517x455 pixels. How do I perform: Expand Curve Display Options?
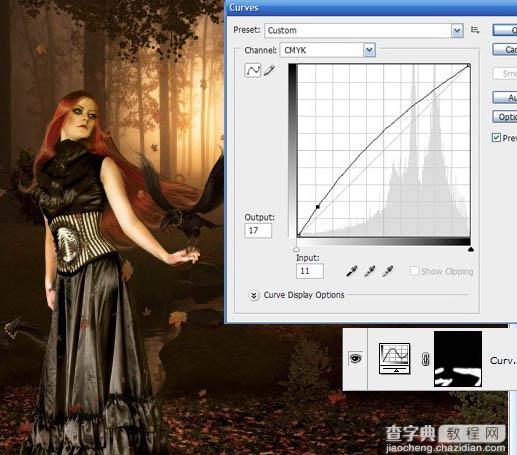point(254,295)
